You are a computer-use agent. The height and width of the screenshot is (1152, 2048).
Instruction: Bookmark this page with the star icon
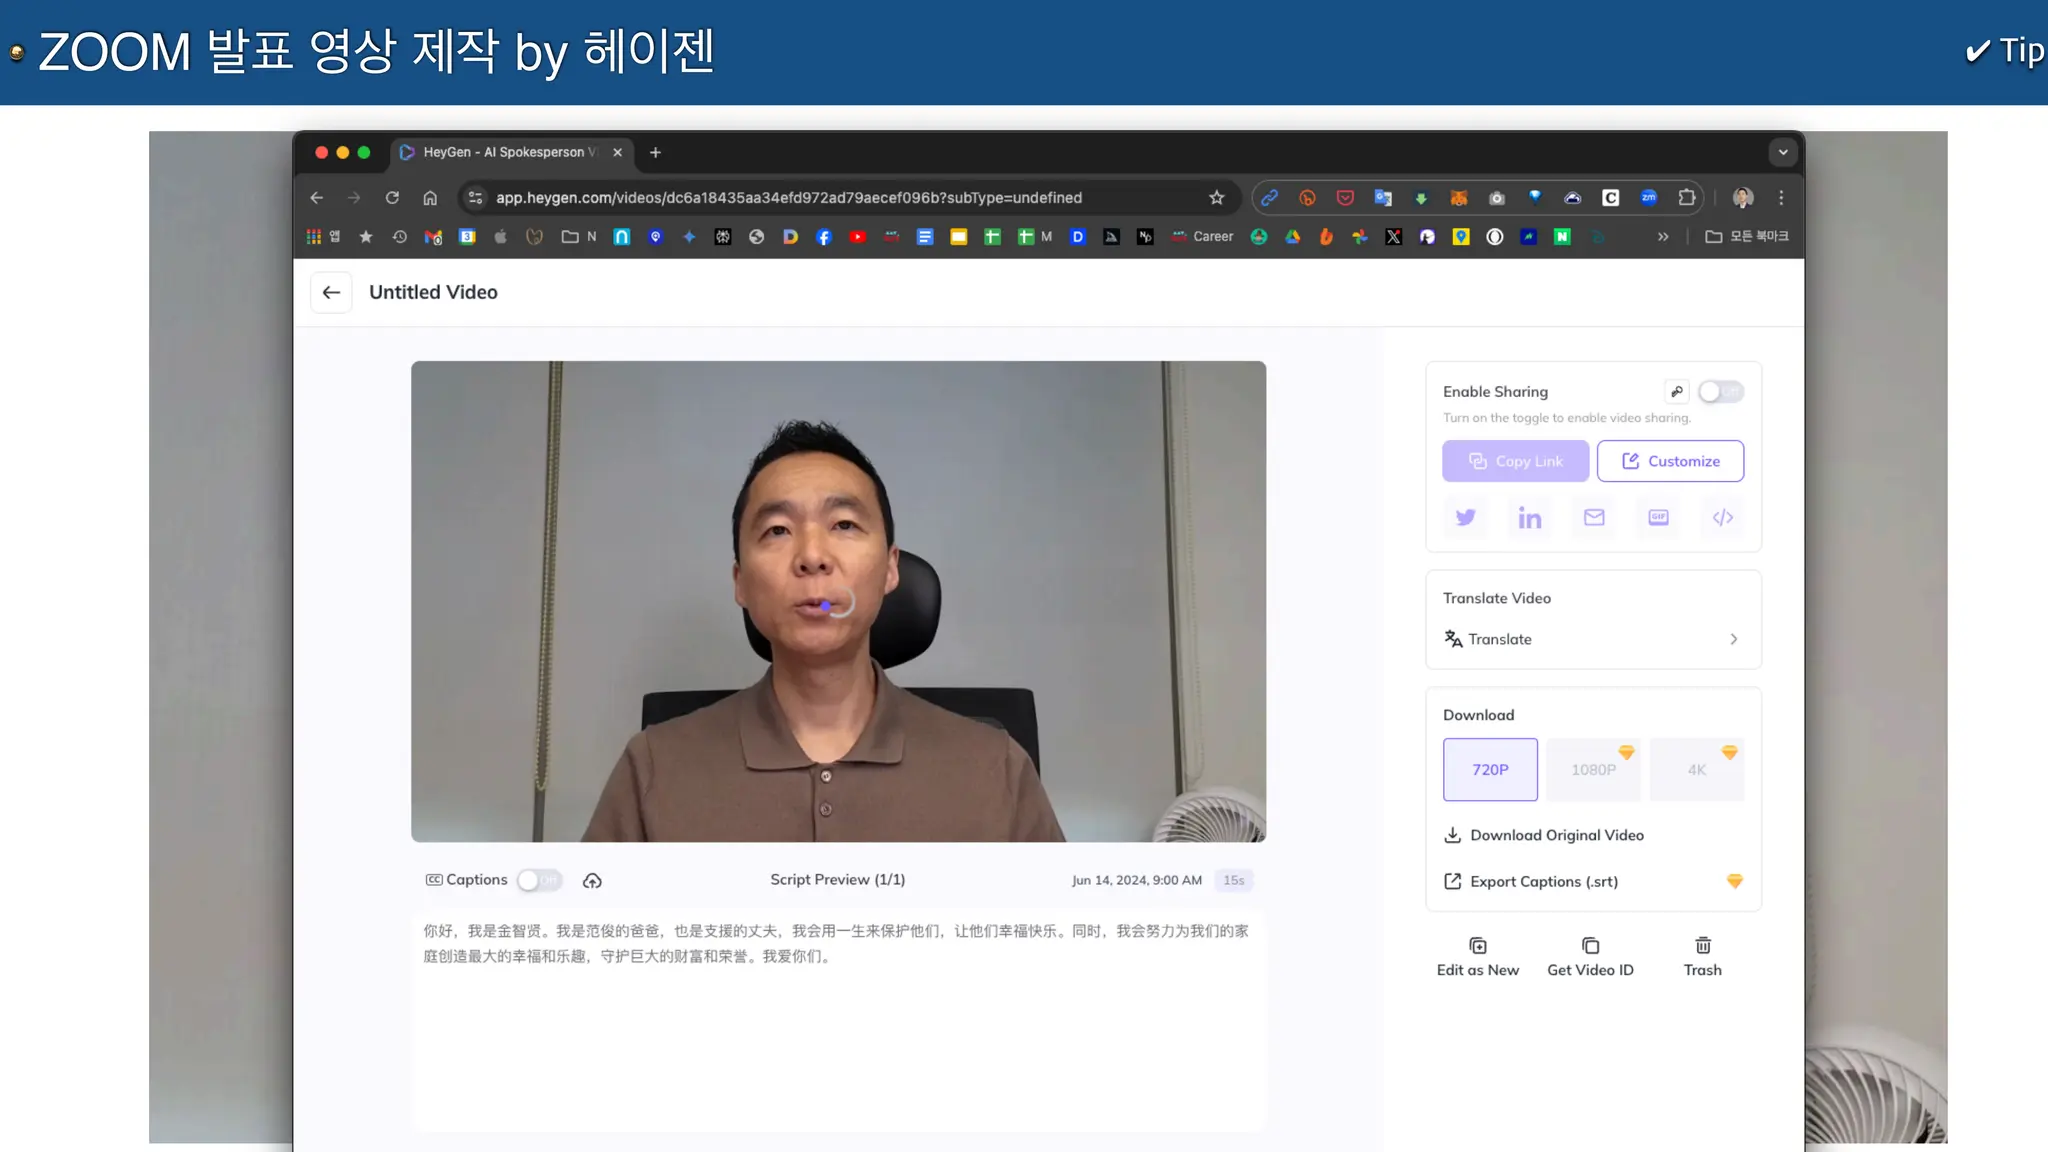pyautogui.click(x=1216, y=198)
